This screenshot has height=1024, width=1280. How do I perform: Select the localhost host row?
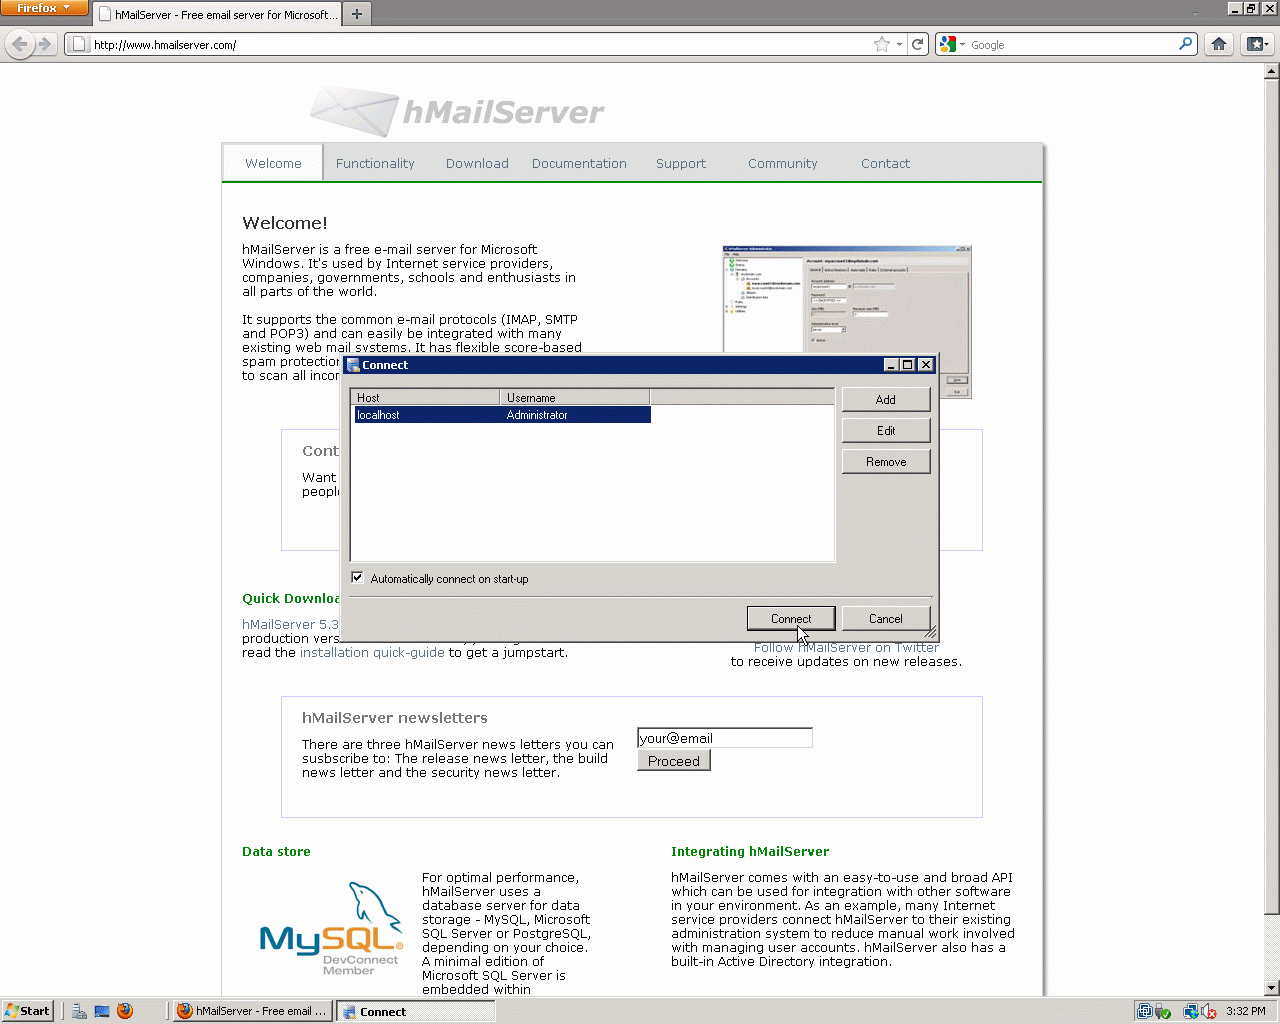click(x=502, y=414)
